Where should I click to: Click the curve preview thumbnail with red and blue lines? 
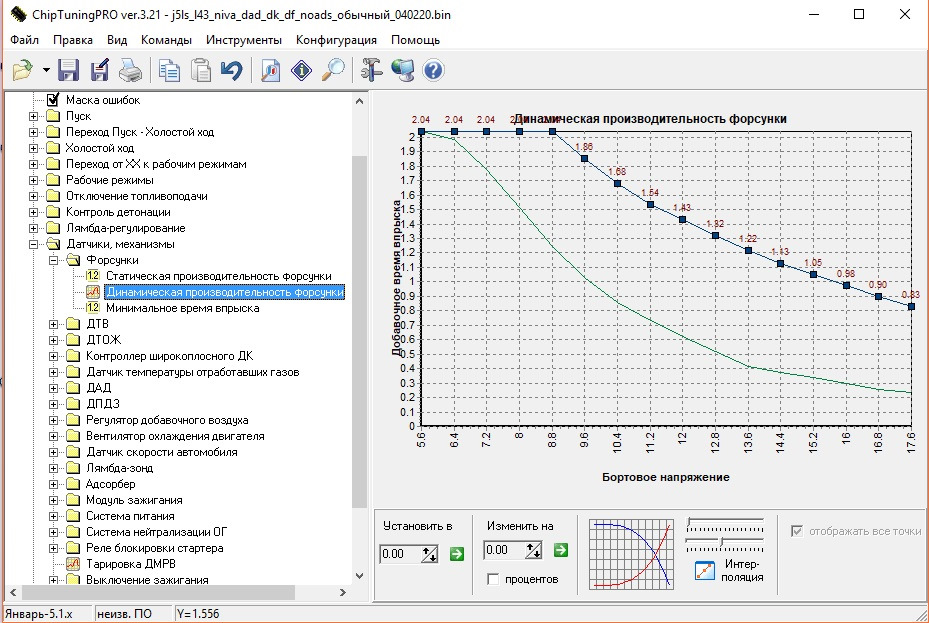(x=632, y=554)
